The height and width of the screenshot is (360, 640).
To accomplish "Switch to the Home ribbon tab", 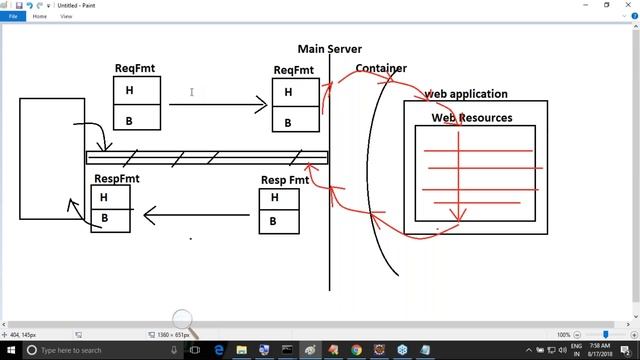I will [x=40, y=16].
